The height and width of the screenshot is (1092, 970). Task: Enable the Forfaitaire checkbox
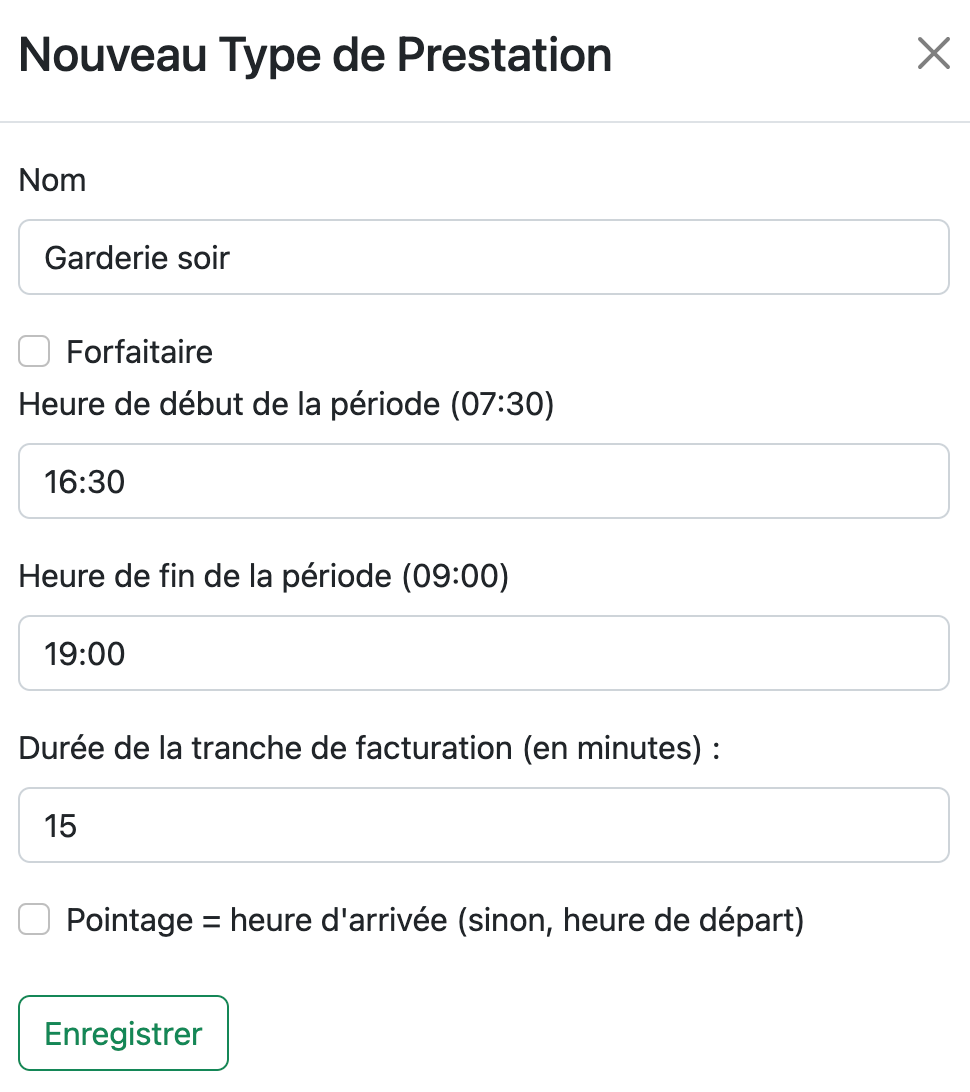click(34, 352)
